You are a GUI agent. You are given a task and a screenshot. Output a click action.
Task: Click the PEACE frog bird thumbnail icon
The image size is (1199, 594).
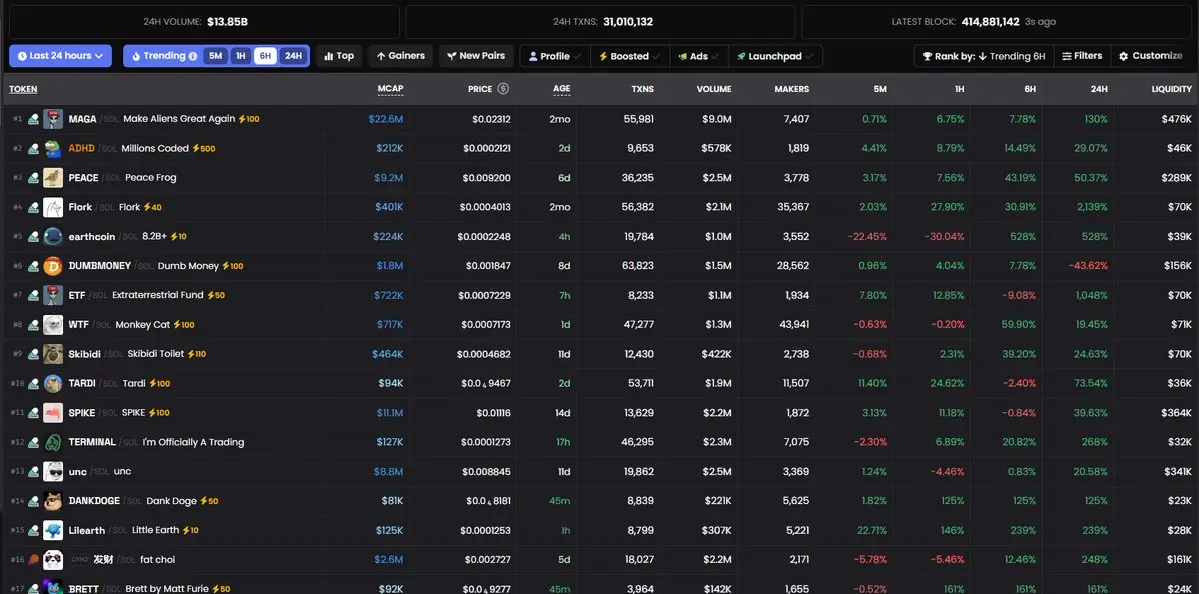point(53,178)
